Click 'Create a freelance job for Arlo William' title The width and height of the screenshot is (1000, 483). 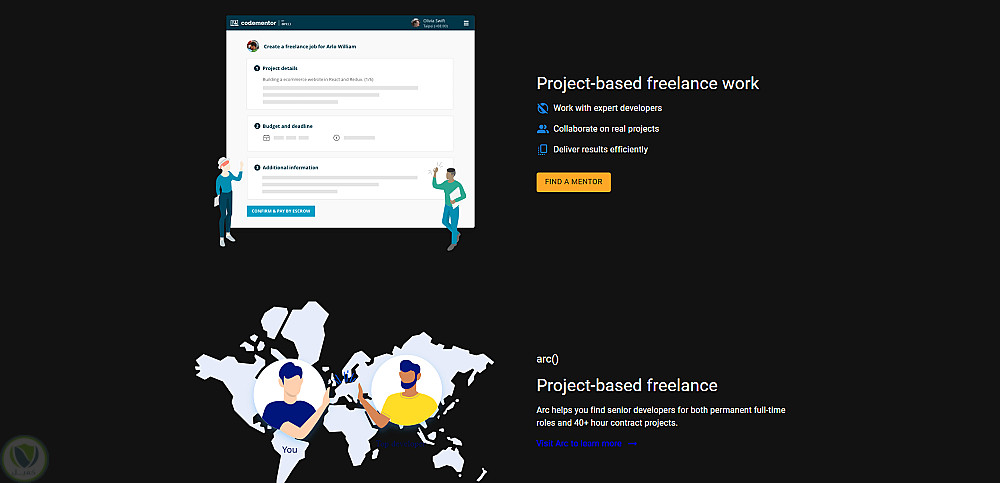pos(310,47)
